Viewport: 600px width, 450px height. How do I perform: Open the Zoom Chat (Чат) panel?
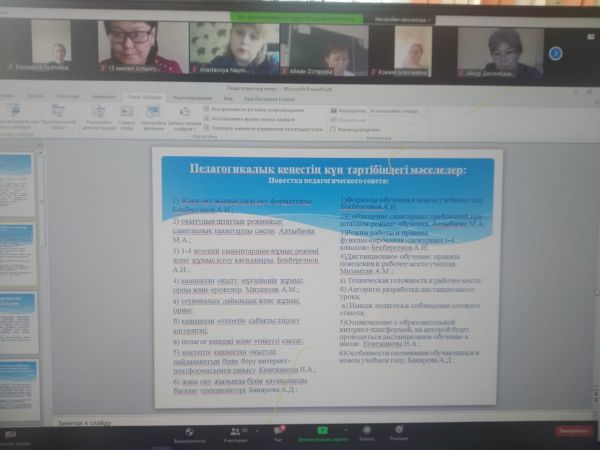[x=278, y=432]
